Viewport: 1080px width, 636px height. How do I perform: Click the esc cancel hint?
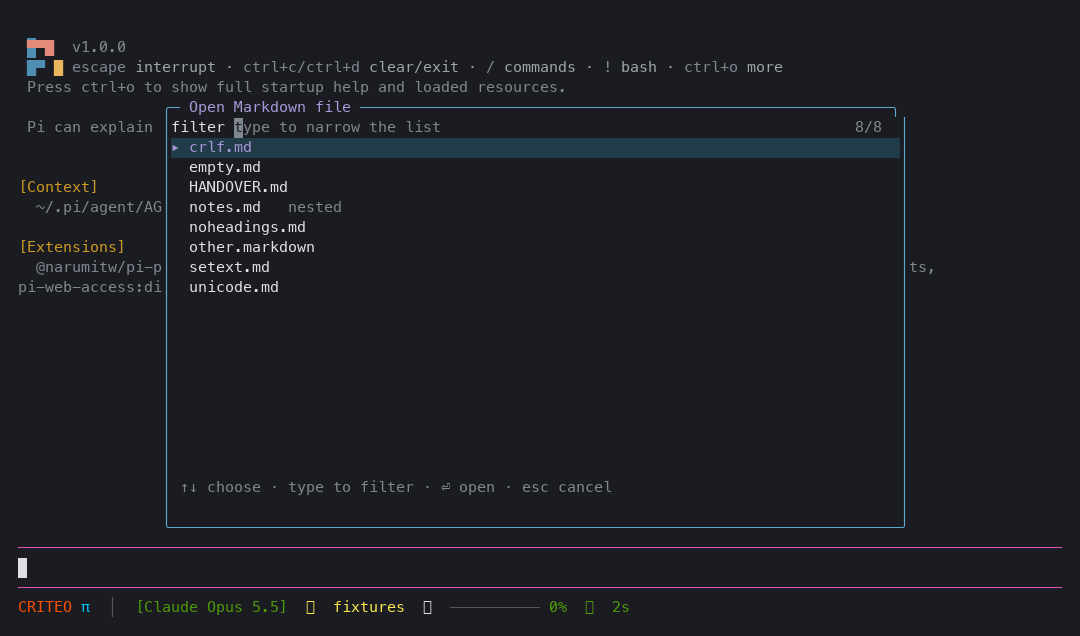click(x=567, y=487)
